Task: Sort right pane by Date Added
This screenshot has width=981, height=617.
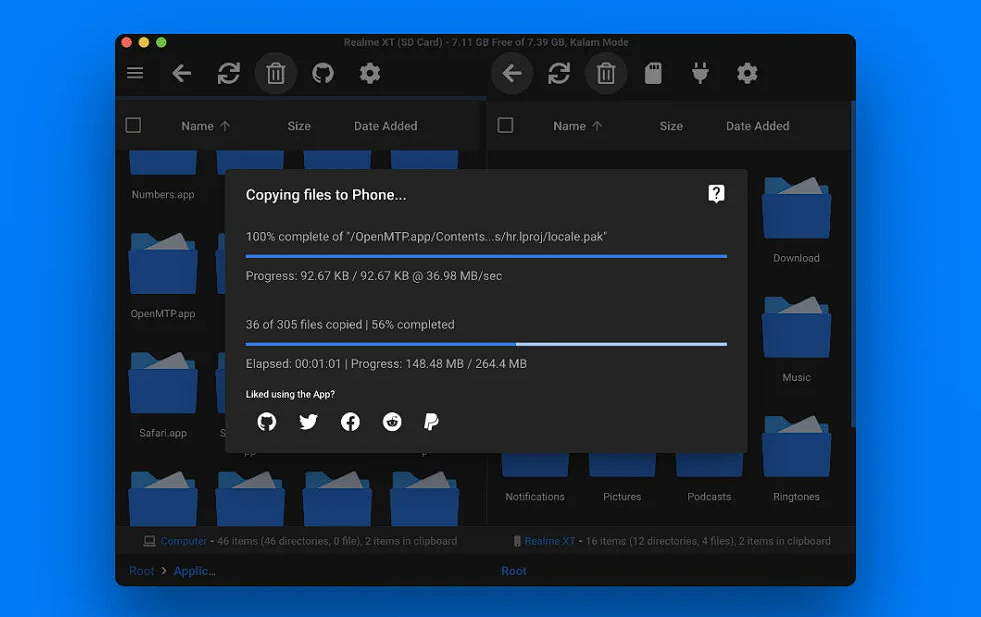Action: click(758, 126)
